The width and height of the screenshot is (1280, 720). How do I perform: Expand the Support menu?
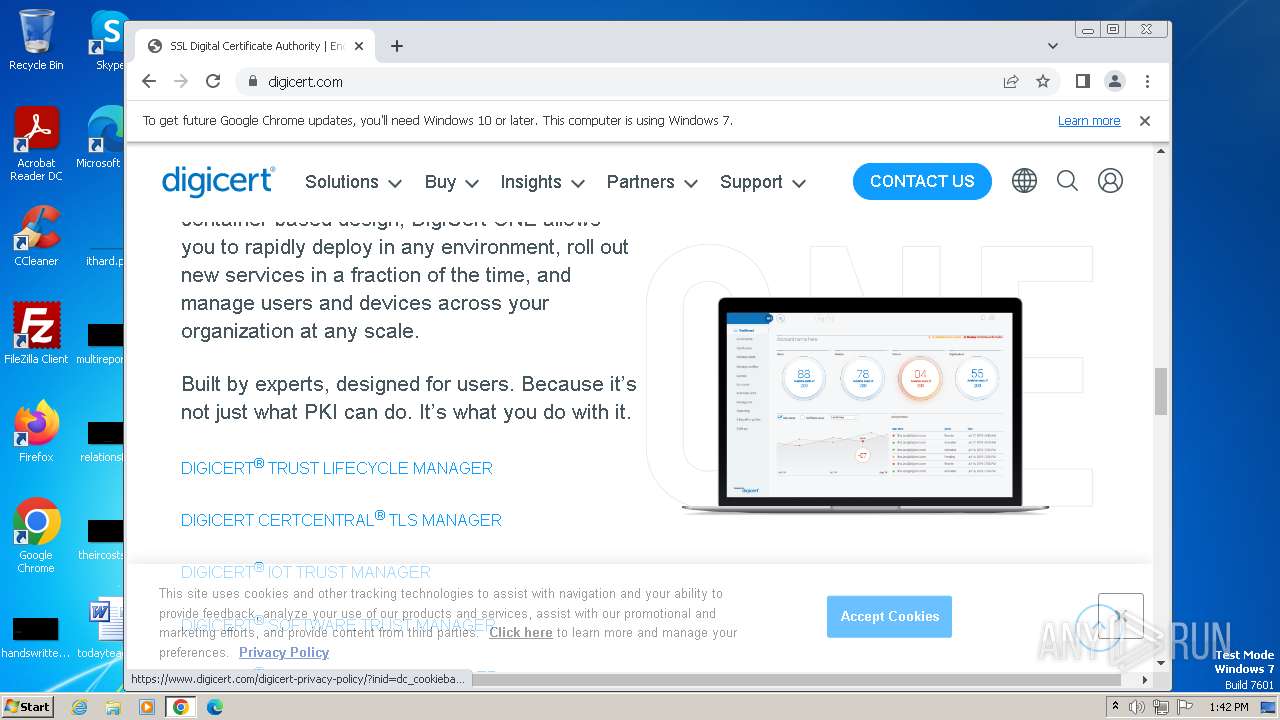pyautogui.click(x=762, y=182)
